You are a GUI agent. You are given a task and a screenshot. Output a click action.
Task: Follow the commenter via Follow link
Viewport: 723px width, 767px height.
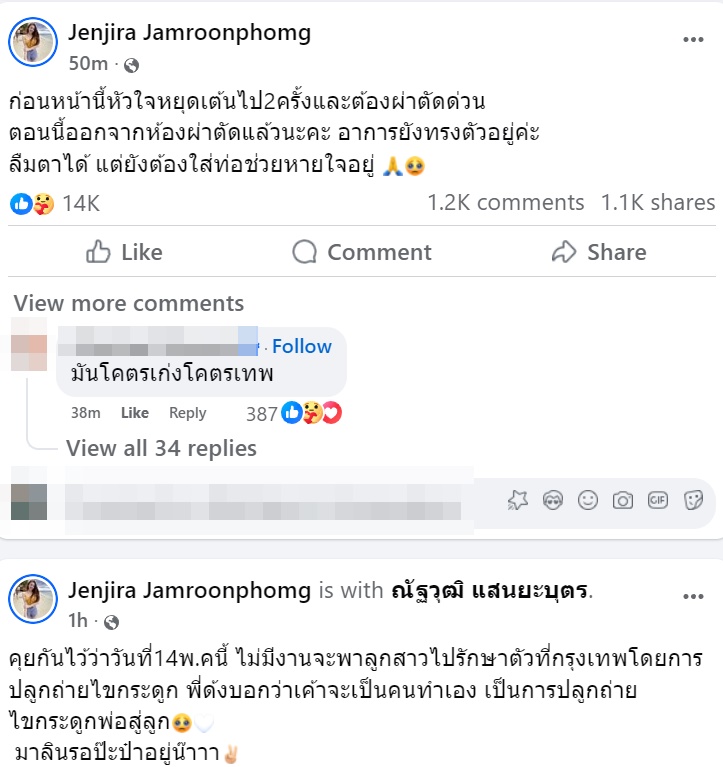click(301, 346)
